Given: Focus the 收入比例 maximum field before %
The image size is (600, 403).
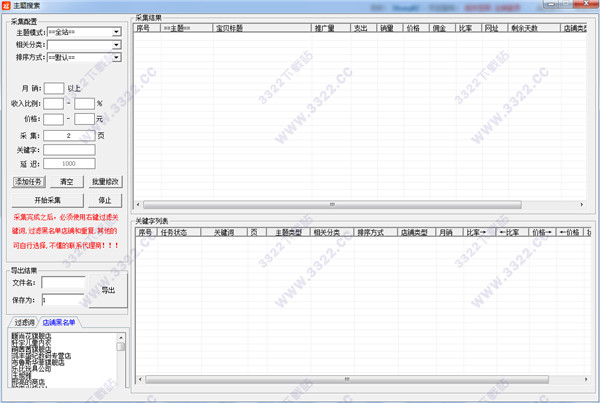Looking at the screenshot, I should (x=85, y=104).
